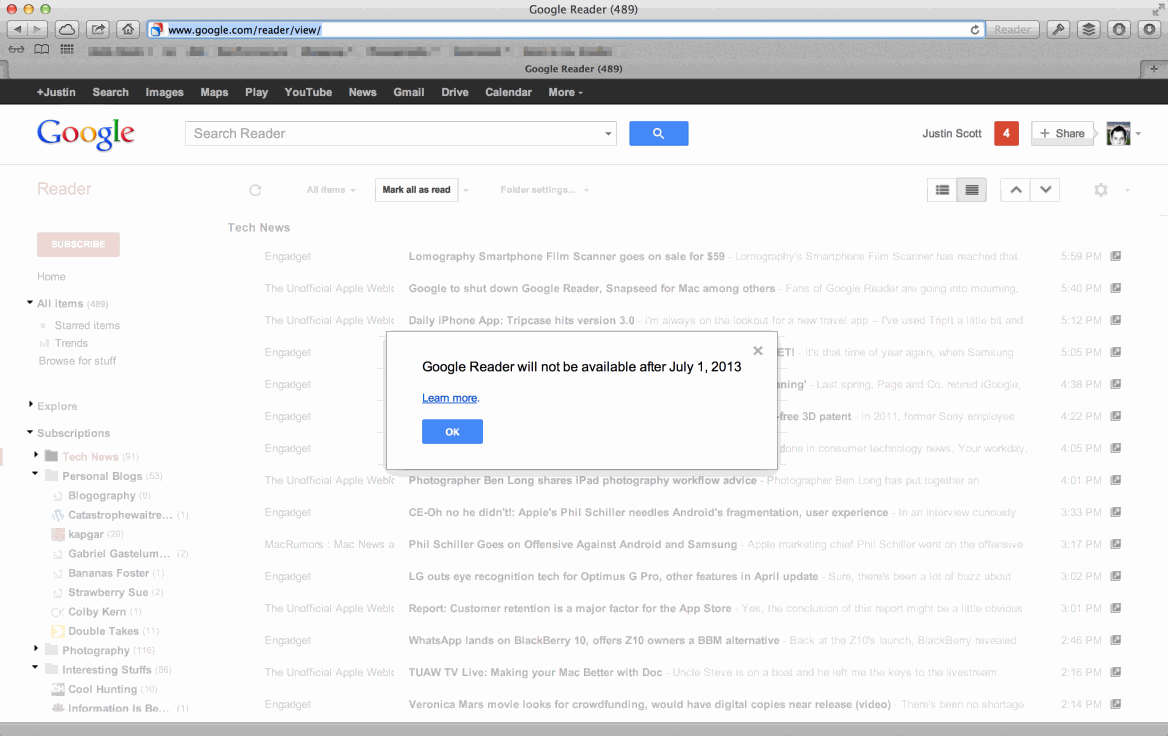Click Browse for stuff link
This screenshot has height=736, width=1168.
[77, 361]
